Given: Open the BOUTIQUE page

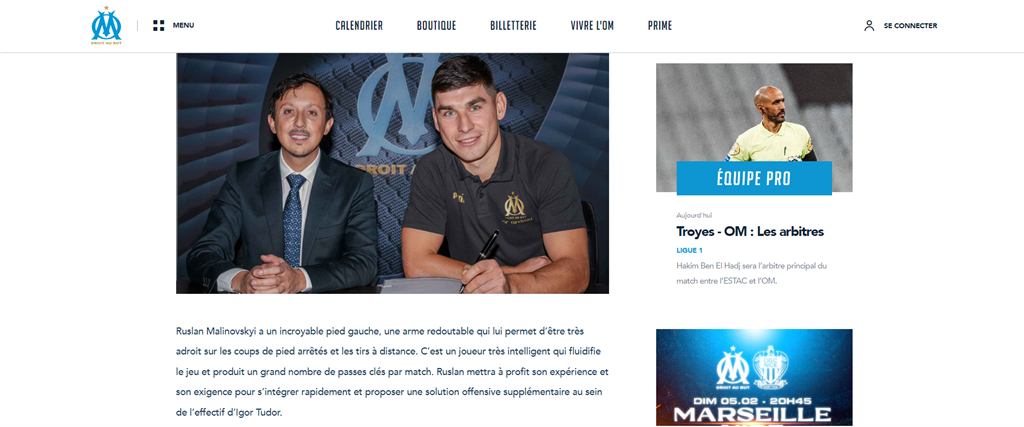Looking at the screenshot, I should pyautogui.click(x=436, y=25).
